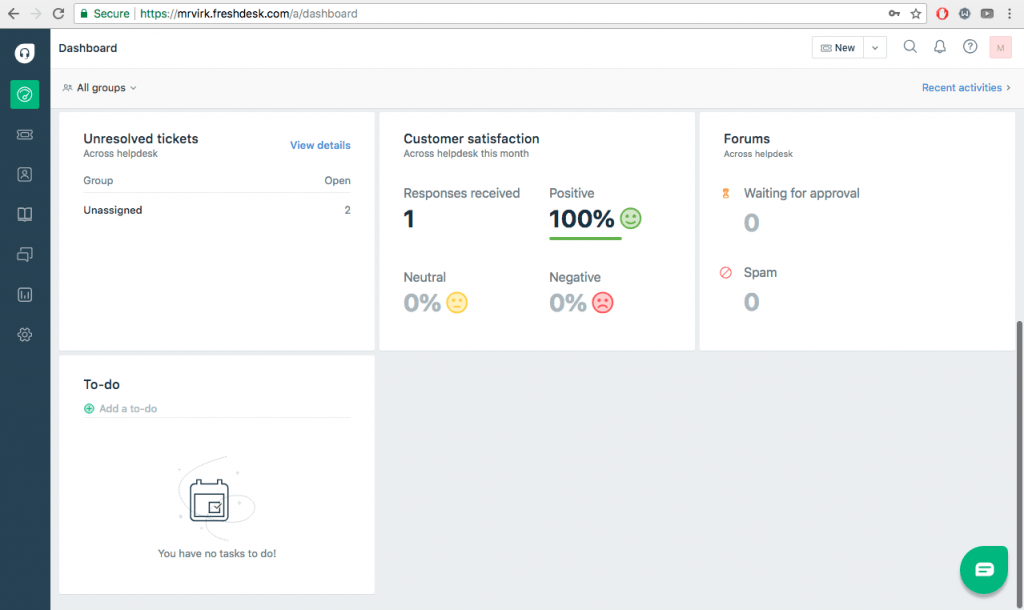
Task: Click View details for unresolved tickets
Action: (x=320, y=145)
